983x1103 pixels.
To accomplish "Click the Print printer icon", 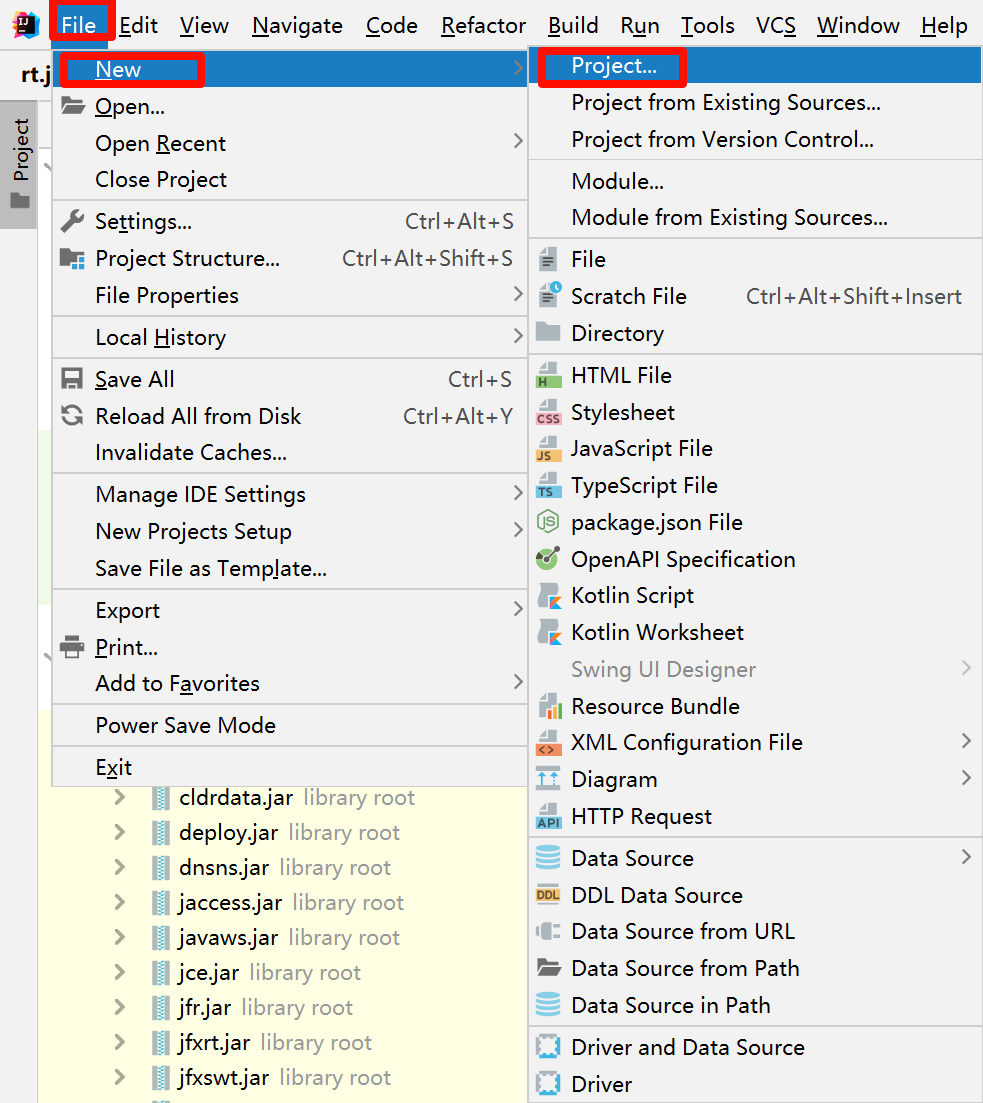I will [x=72, y=647].
